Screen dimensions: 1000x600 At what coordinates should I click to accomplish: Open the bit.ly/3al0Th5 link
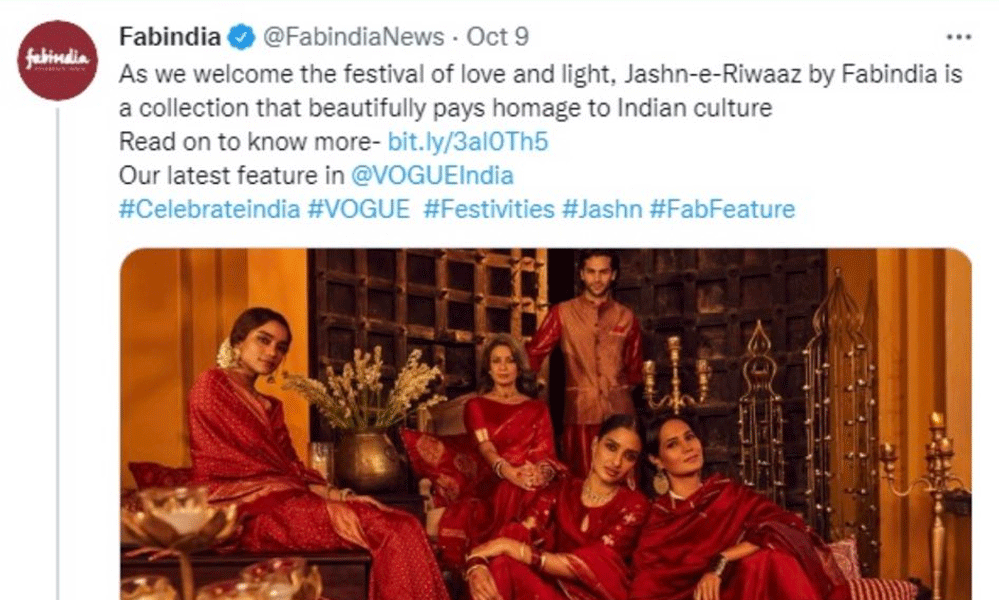point(468,142)
